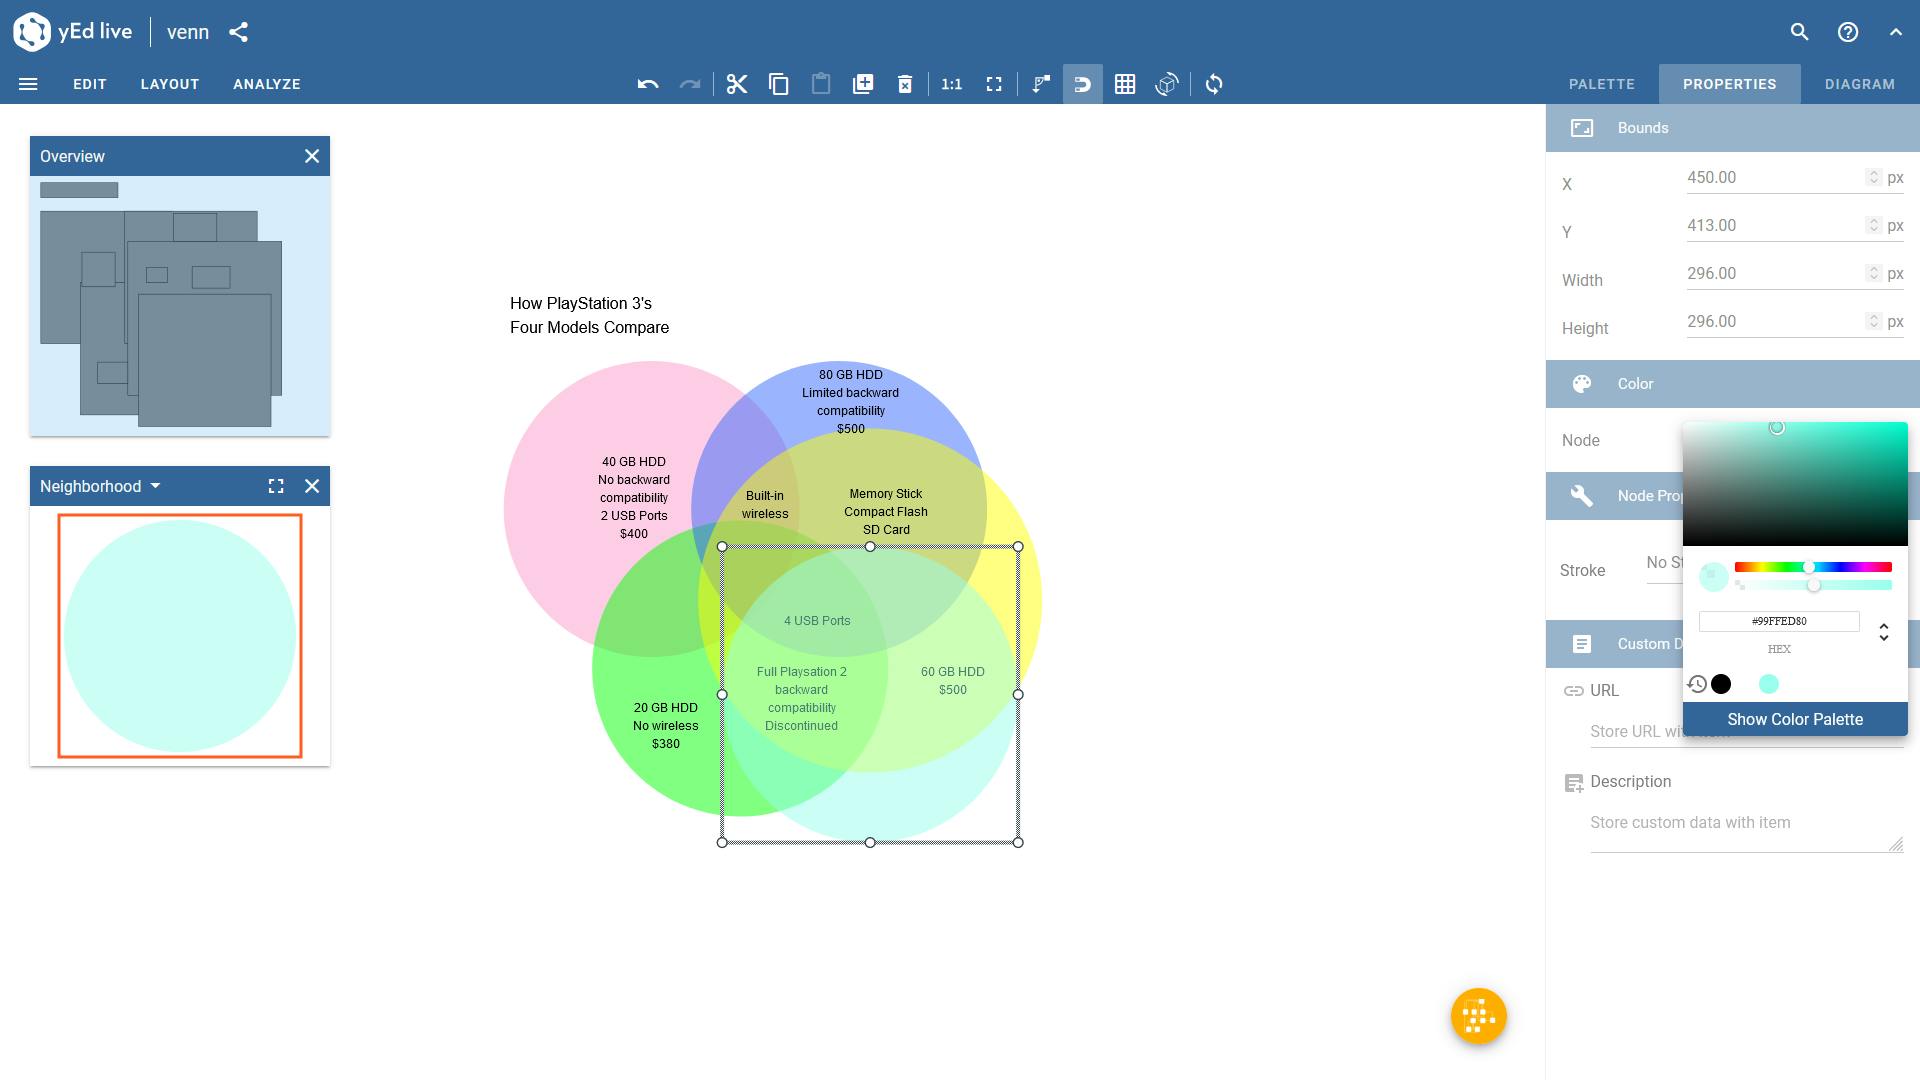The image size is (1920, 1080).
Task: Click the Undo arrow icon
Action: point(648,84)
